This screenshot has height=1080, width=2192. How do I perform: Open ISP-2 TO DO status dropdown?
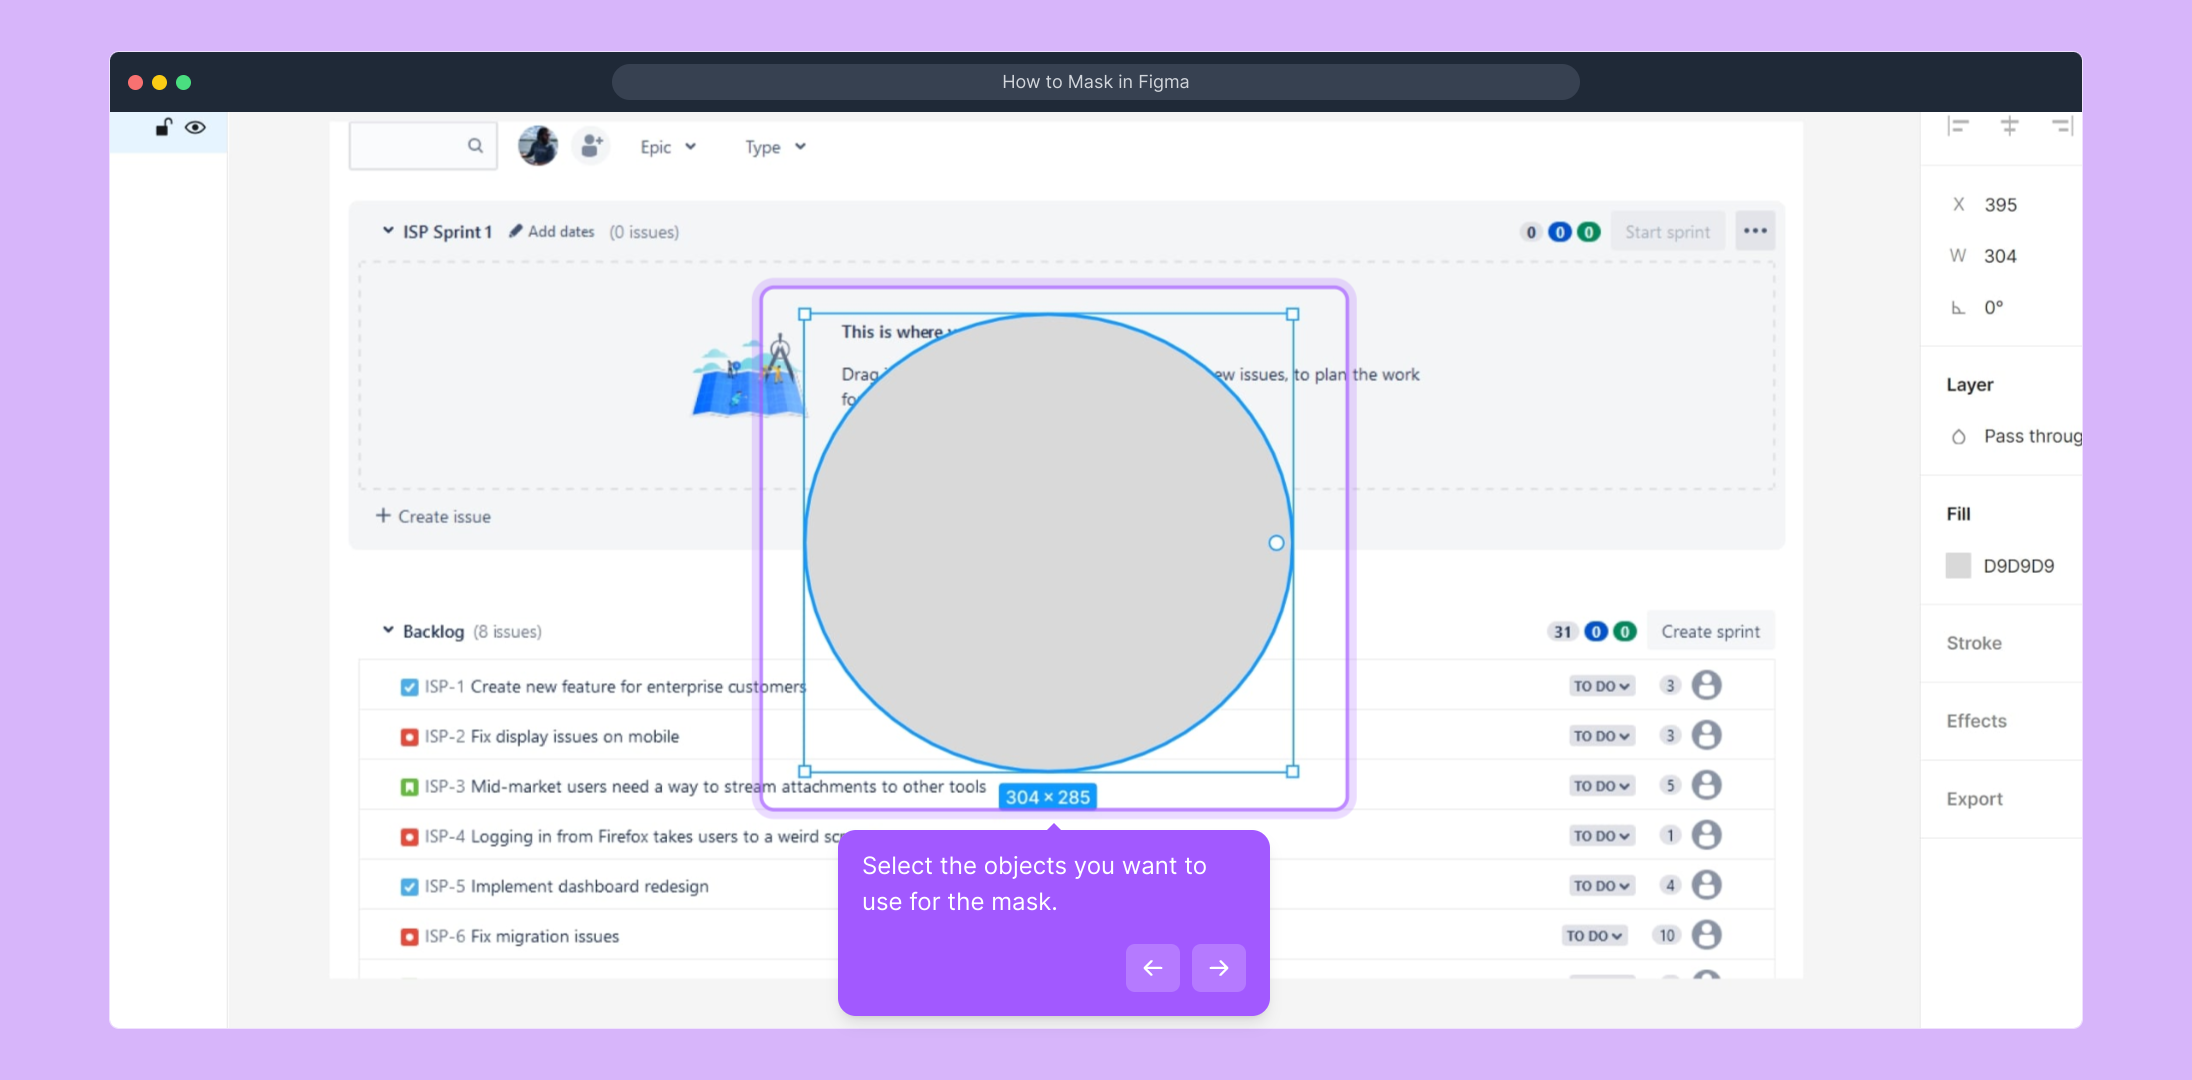[x=1601, y=736]
